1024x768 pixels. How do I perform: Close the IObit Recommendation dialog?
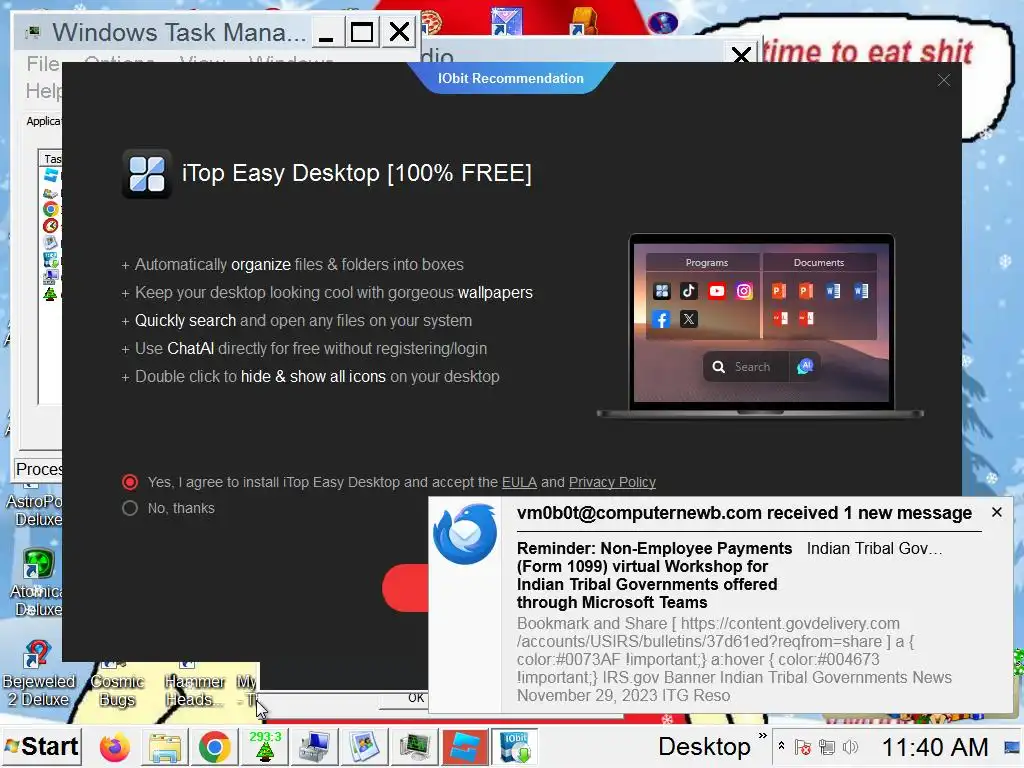tap(944, 80)
